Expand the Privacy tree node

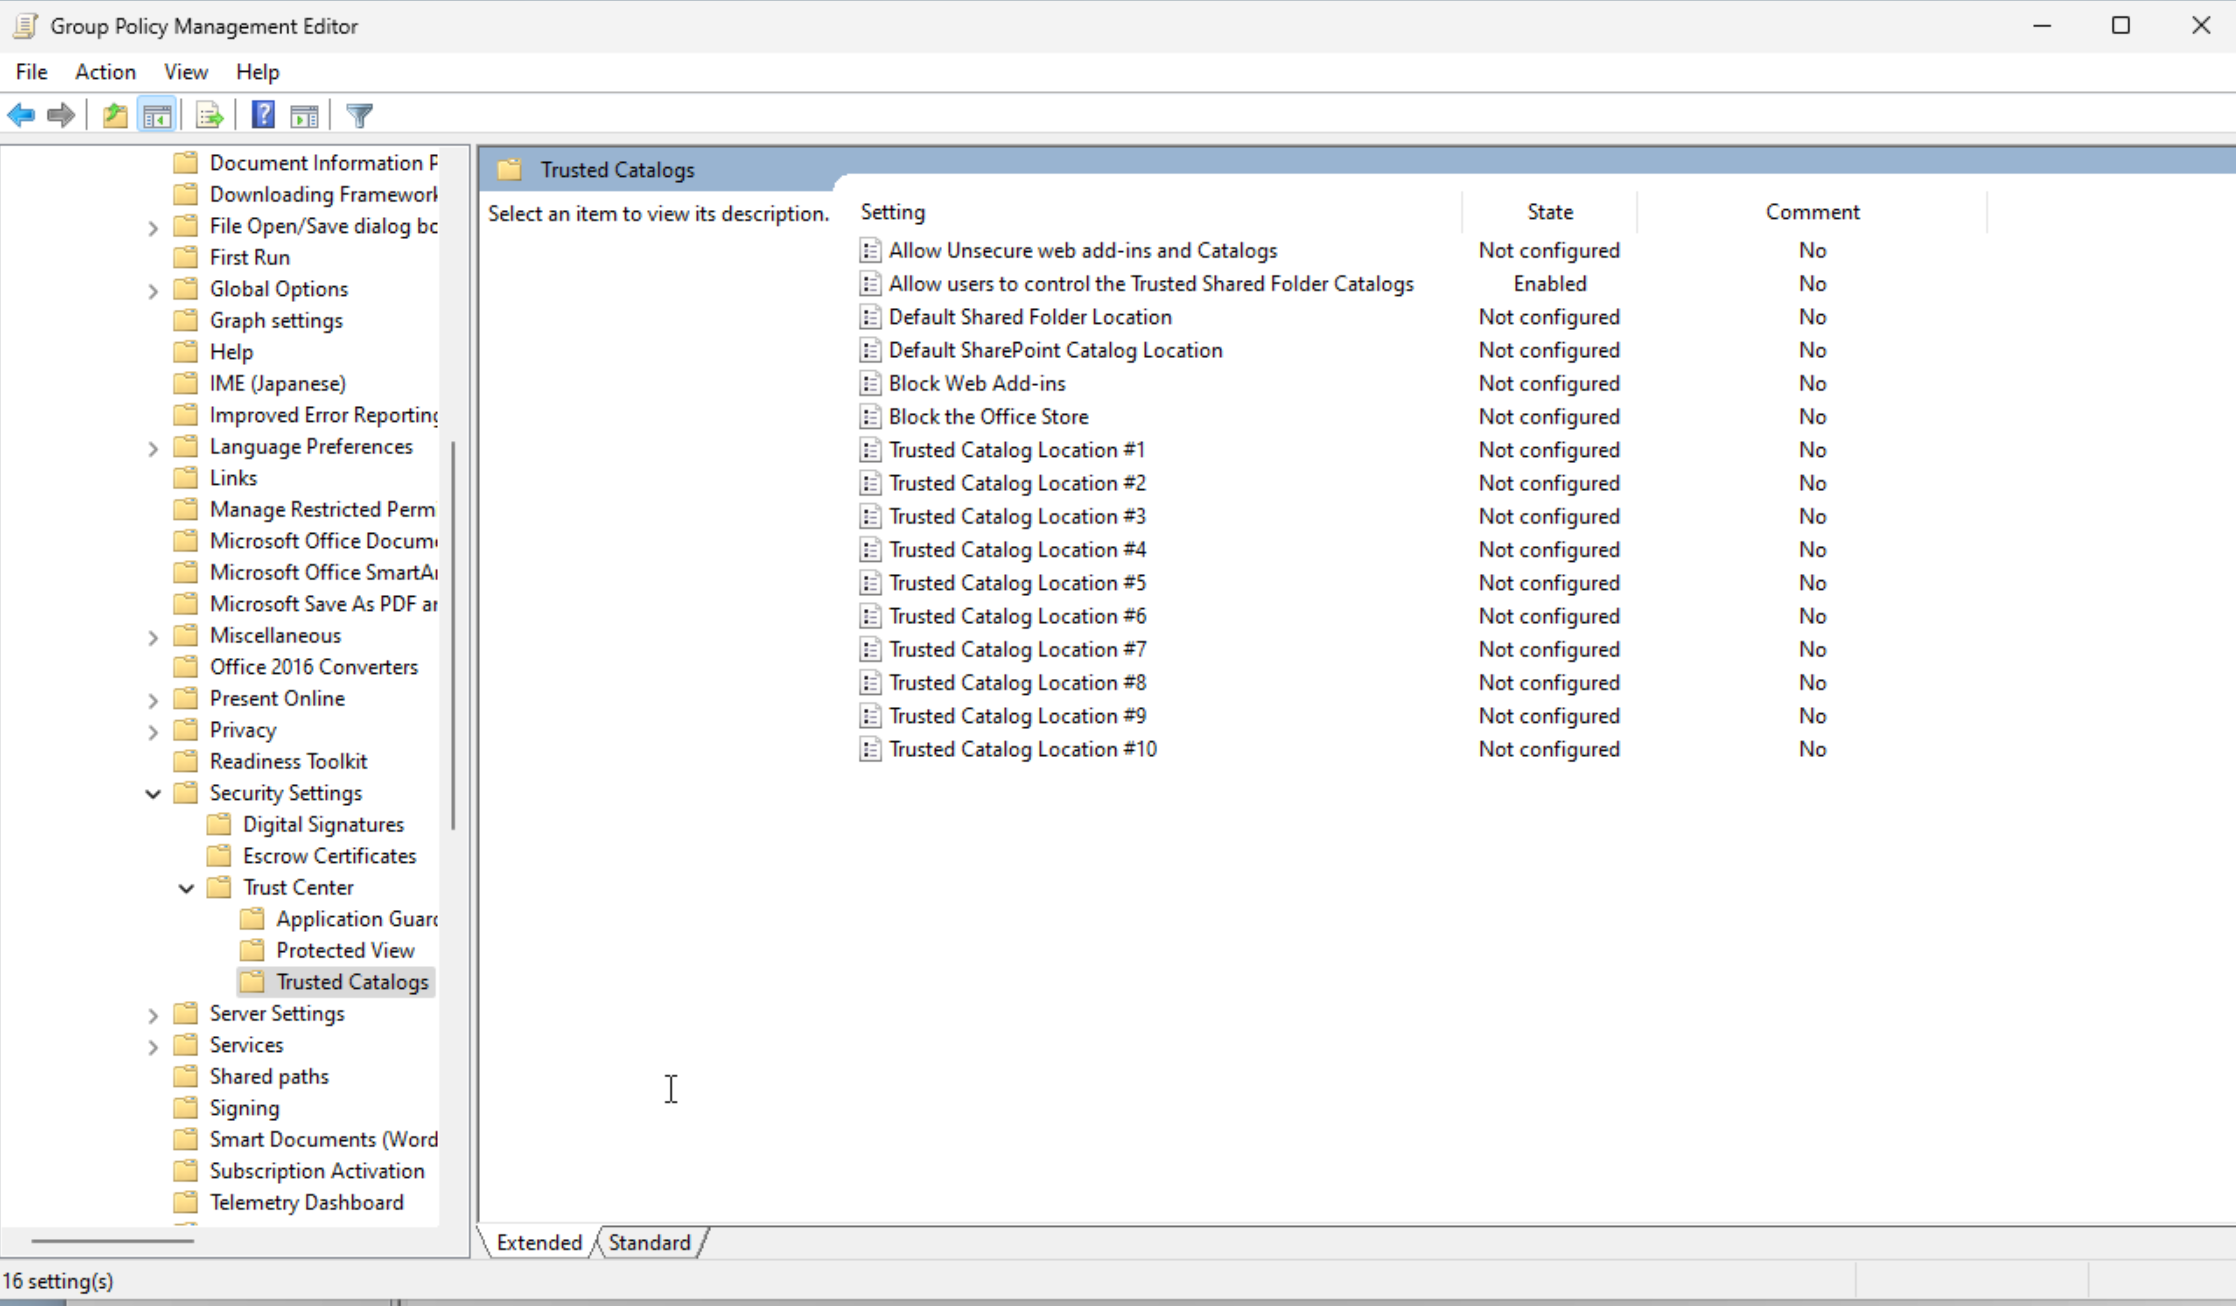[153, 732]
